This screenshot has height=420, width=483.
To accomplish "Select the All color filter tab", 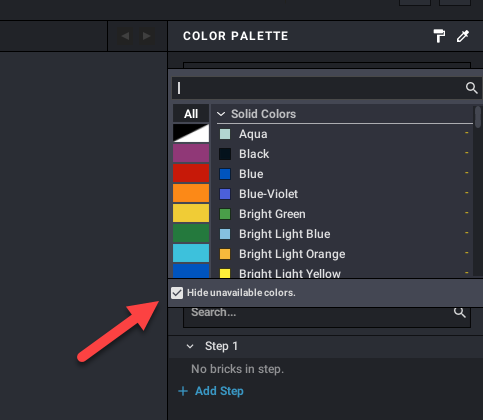I will point(191,114).
